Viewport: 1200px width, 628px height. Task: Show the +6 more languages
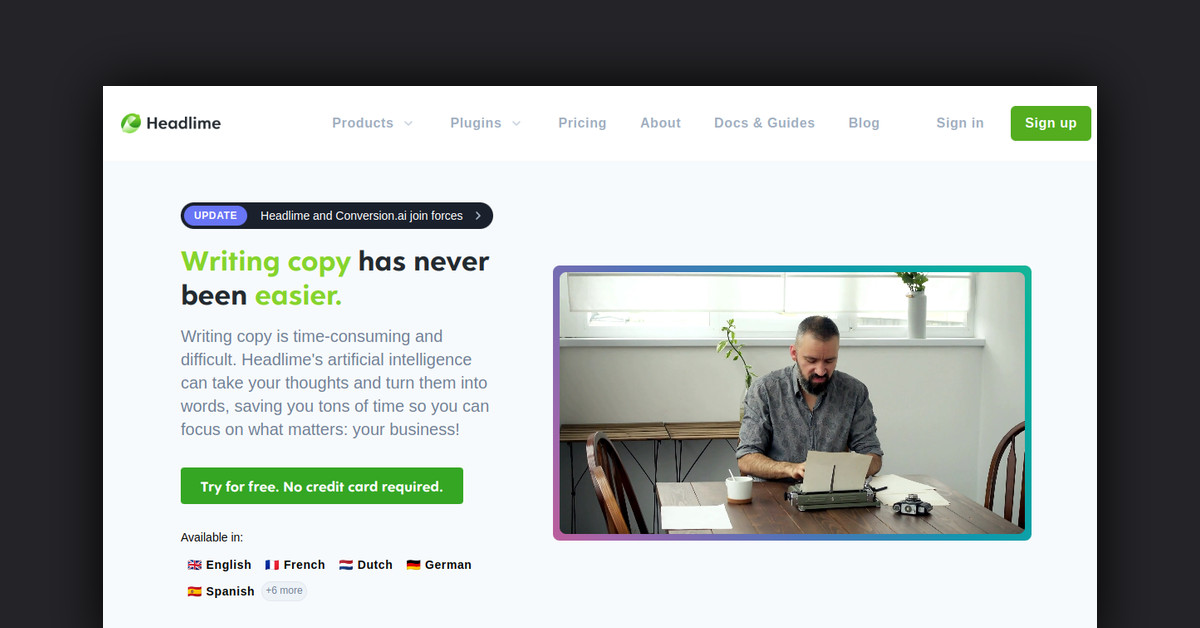tap(284, 591)
